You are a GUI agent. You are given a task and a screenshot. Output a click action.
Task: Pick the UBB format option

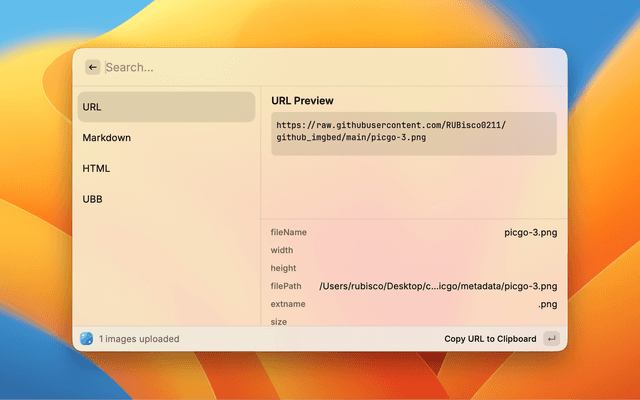click(166, 199)
